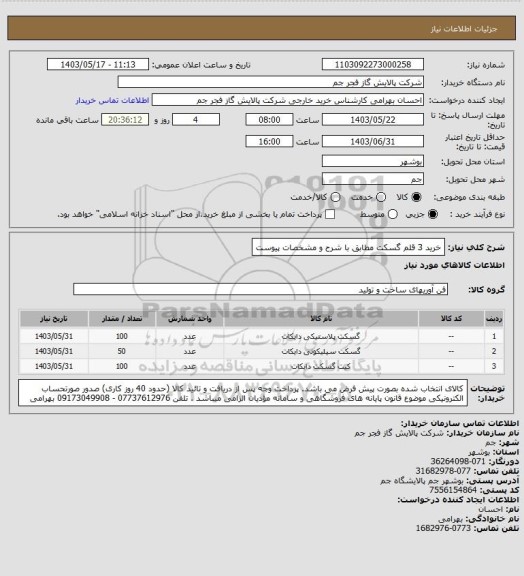This screenshot has width=524, height=576.
Task: Click the fax number 36264098-071
Action: (458, 461)
